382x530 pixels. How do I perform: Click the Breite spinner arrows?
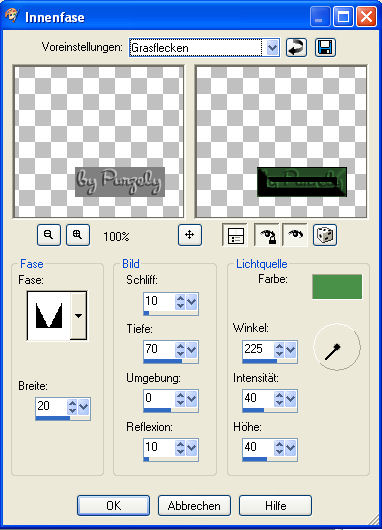[x=72, y=407]
